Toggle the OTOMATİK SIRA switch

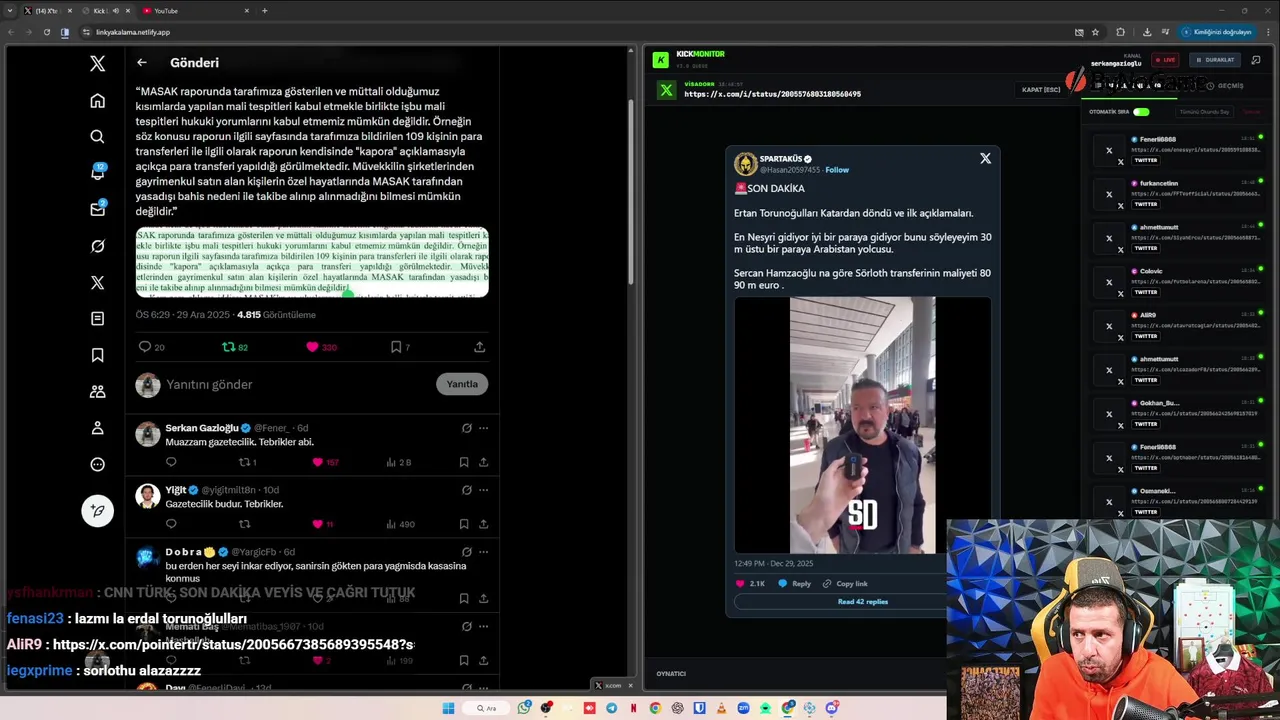1141,112
